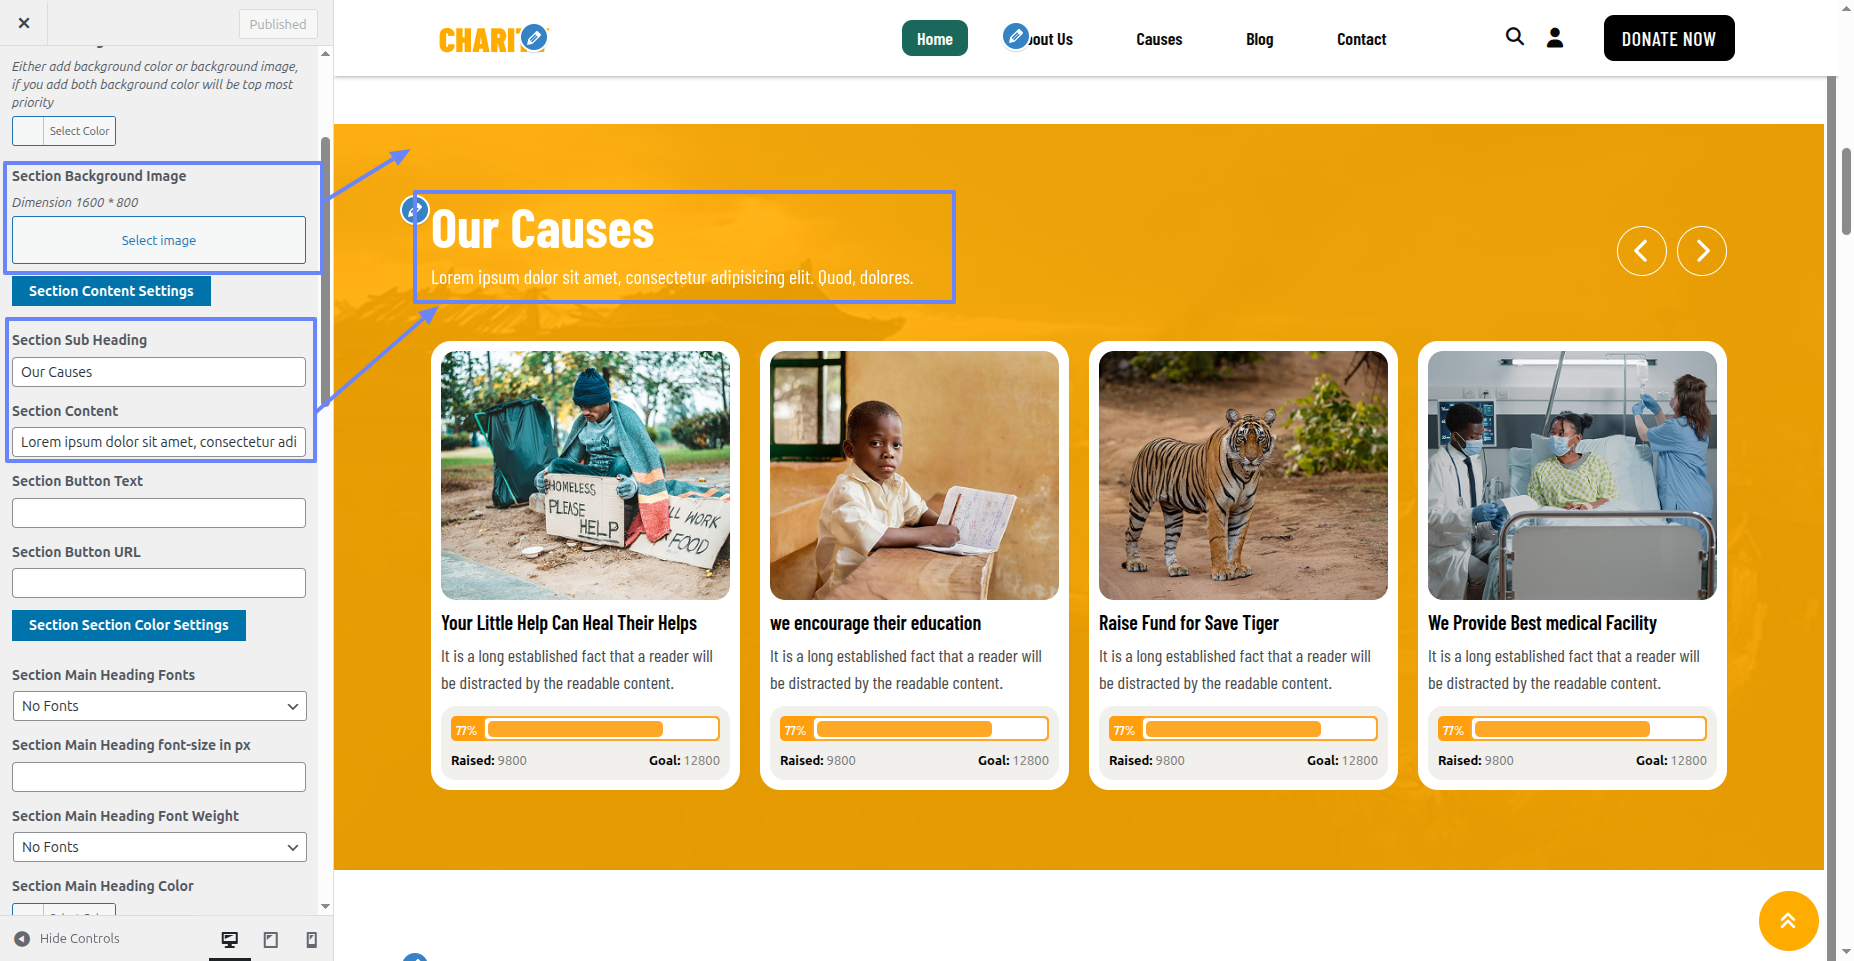Show the previous cause with the left arrow
The height and width of the screenshot is (961, 1854).
click(1642, 251)
